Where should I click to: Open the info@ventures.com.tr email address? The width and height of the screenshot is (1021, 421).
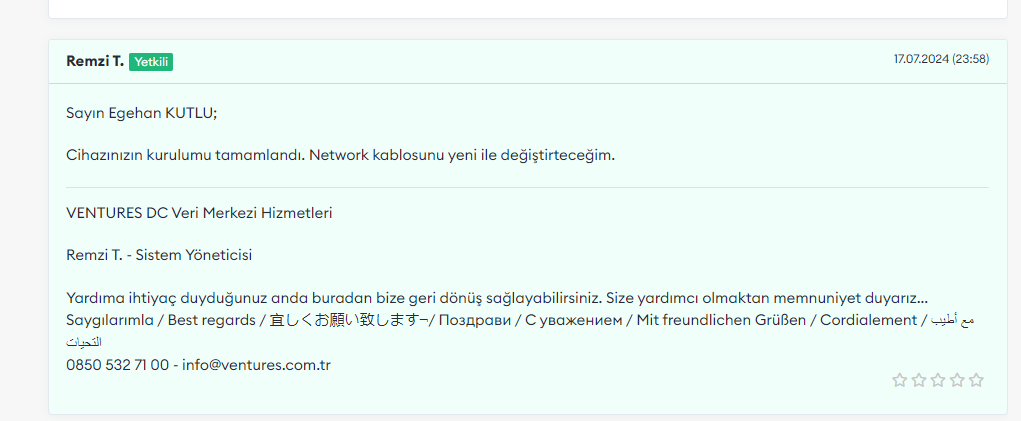[257, 365]
